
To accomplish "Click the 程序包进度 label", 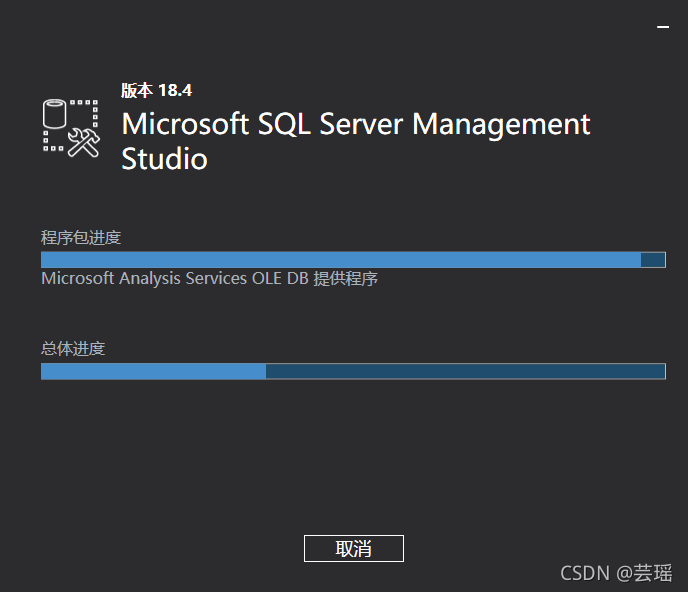I will pyautogui.click(x=81, y=237).
